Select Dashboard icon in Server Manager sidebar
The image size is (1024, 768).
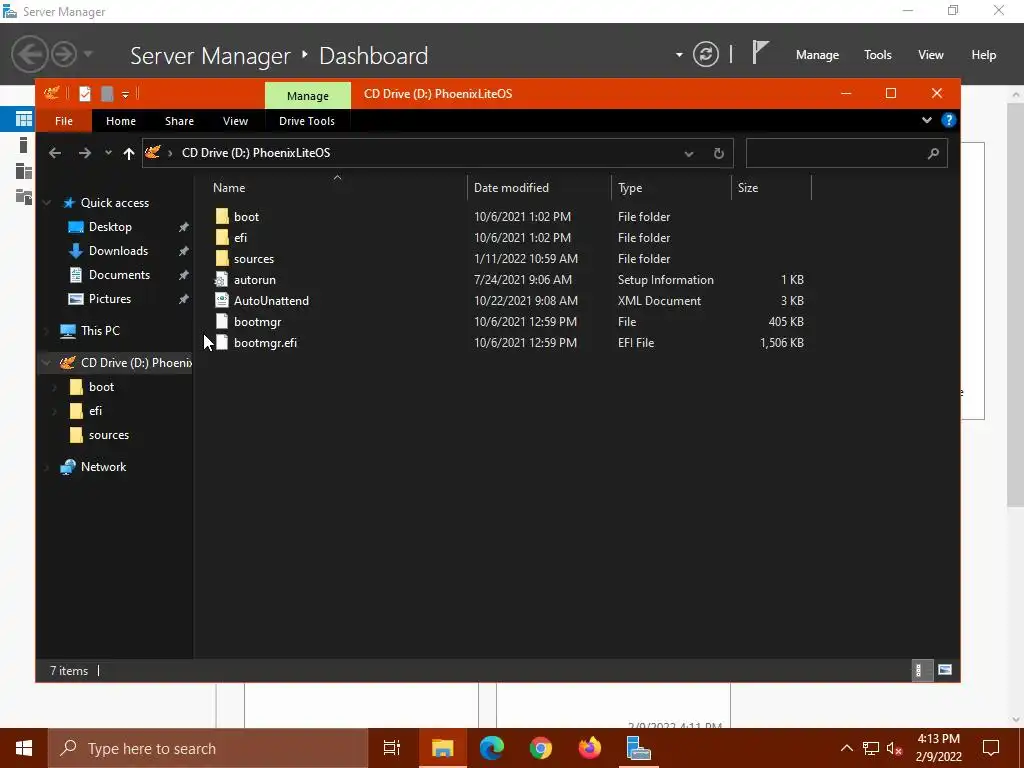pos(24,119)
